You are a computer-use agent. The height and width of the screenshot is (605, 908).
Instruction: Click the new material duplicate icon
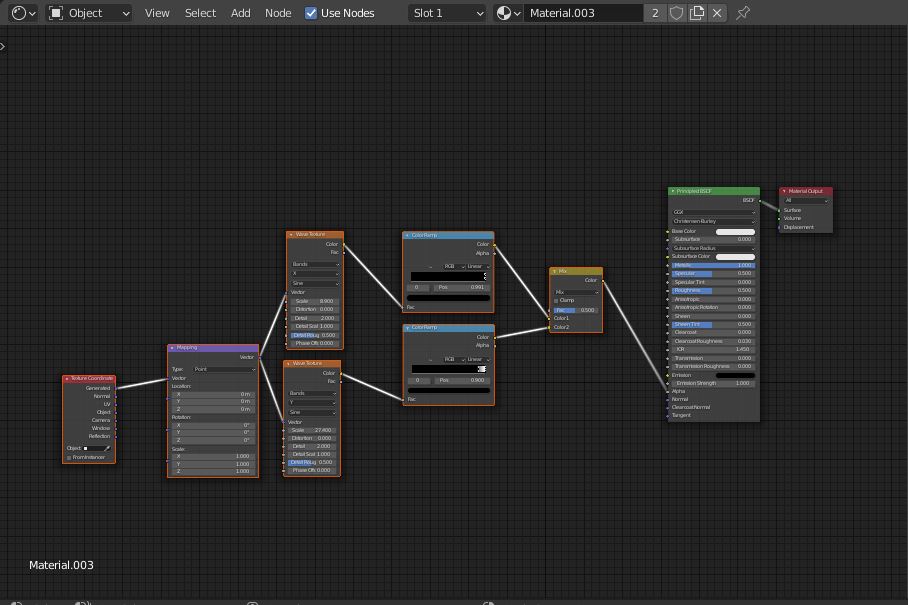coord(697,13)
